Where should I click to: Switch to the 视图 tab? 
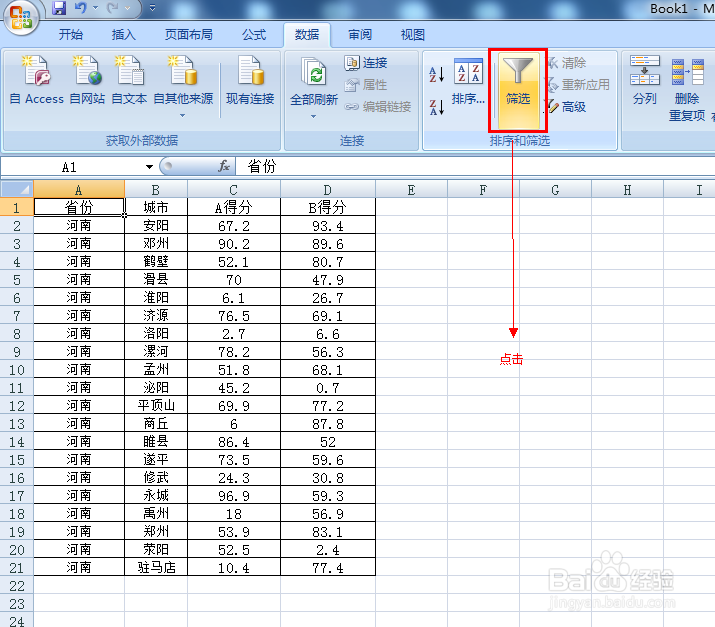click(x=413, y=35)
